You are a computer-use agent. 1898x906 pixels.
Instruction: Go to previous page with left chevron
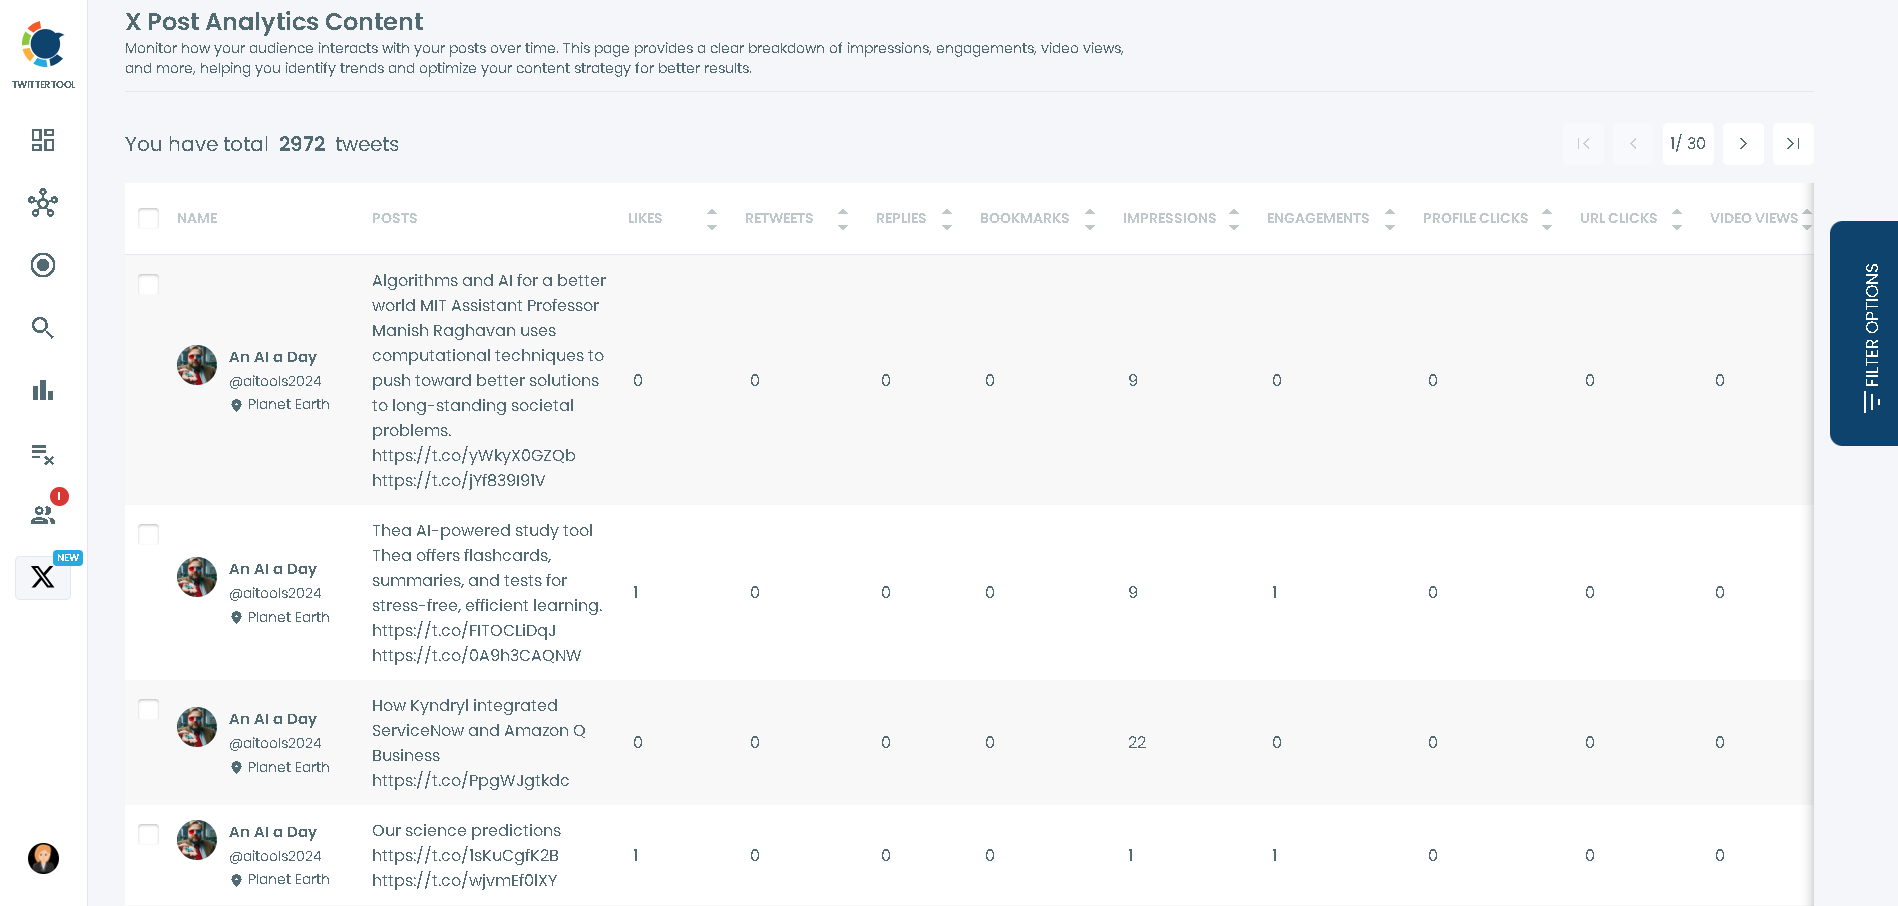pyautogui.click(x=1633, y=144)
